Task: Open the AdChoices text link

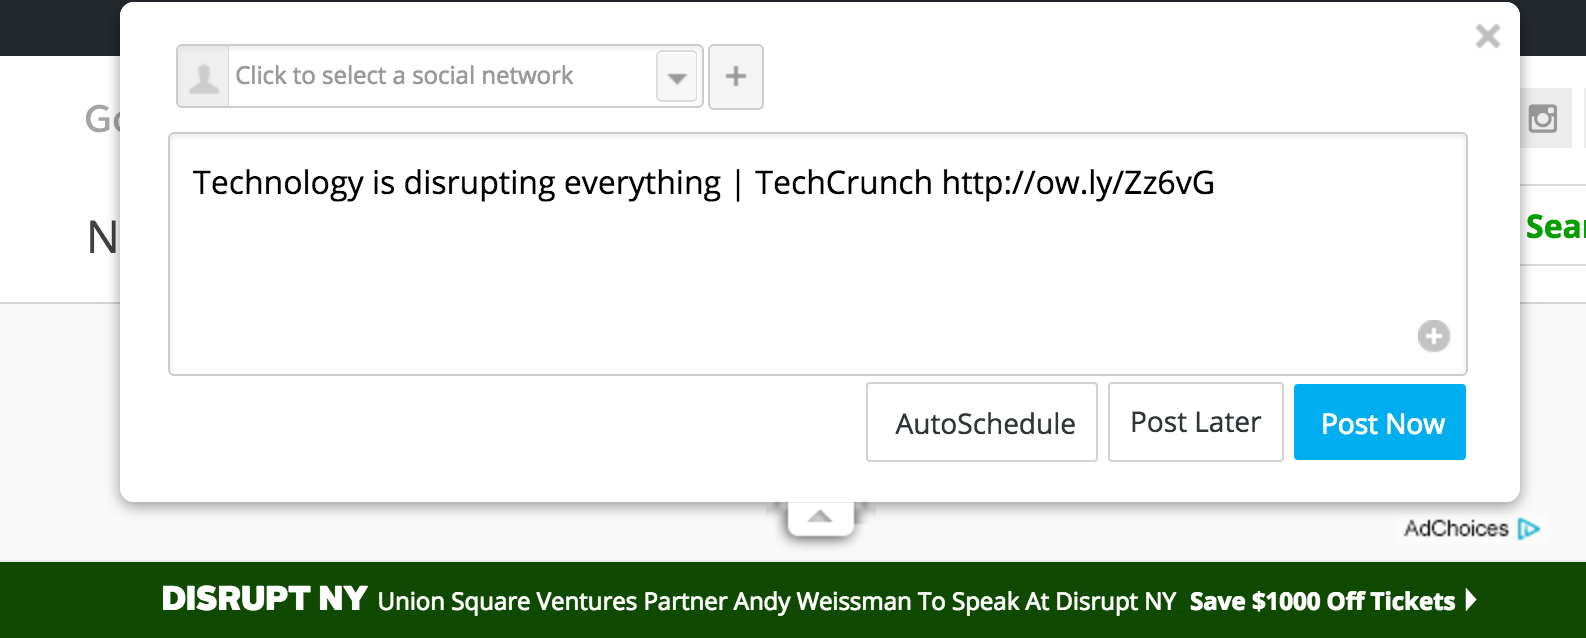Action: [1455, 528]
